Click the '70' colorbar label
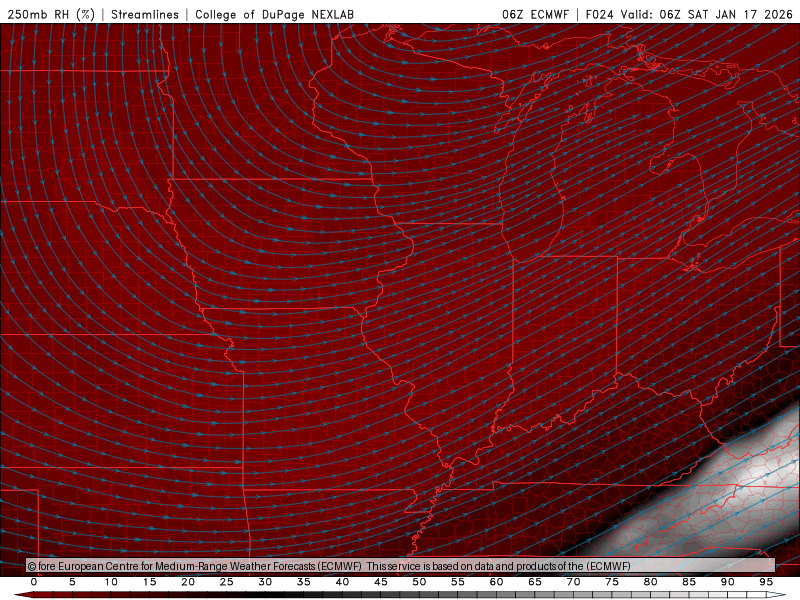Screen dimensions: 800x600 573,582
